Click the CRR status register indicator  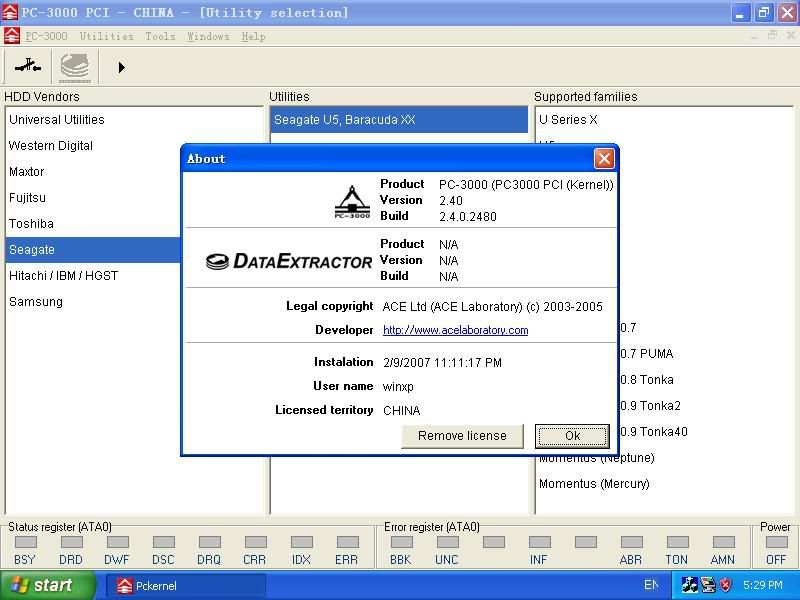tap(255, 542)
